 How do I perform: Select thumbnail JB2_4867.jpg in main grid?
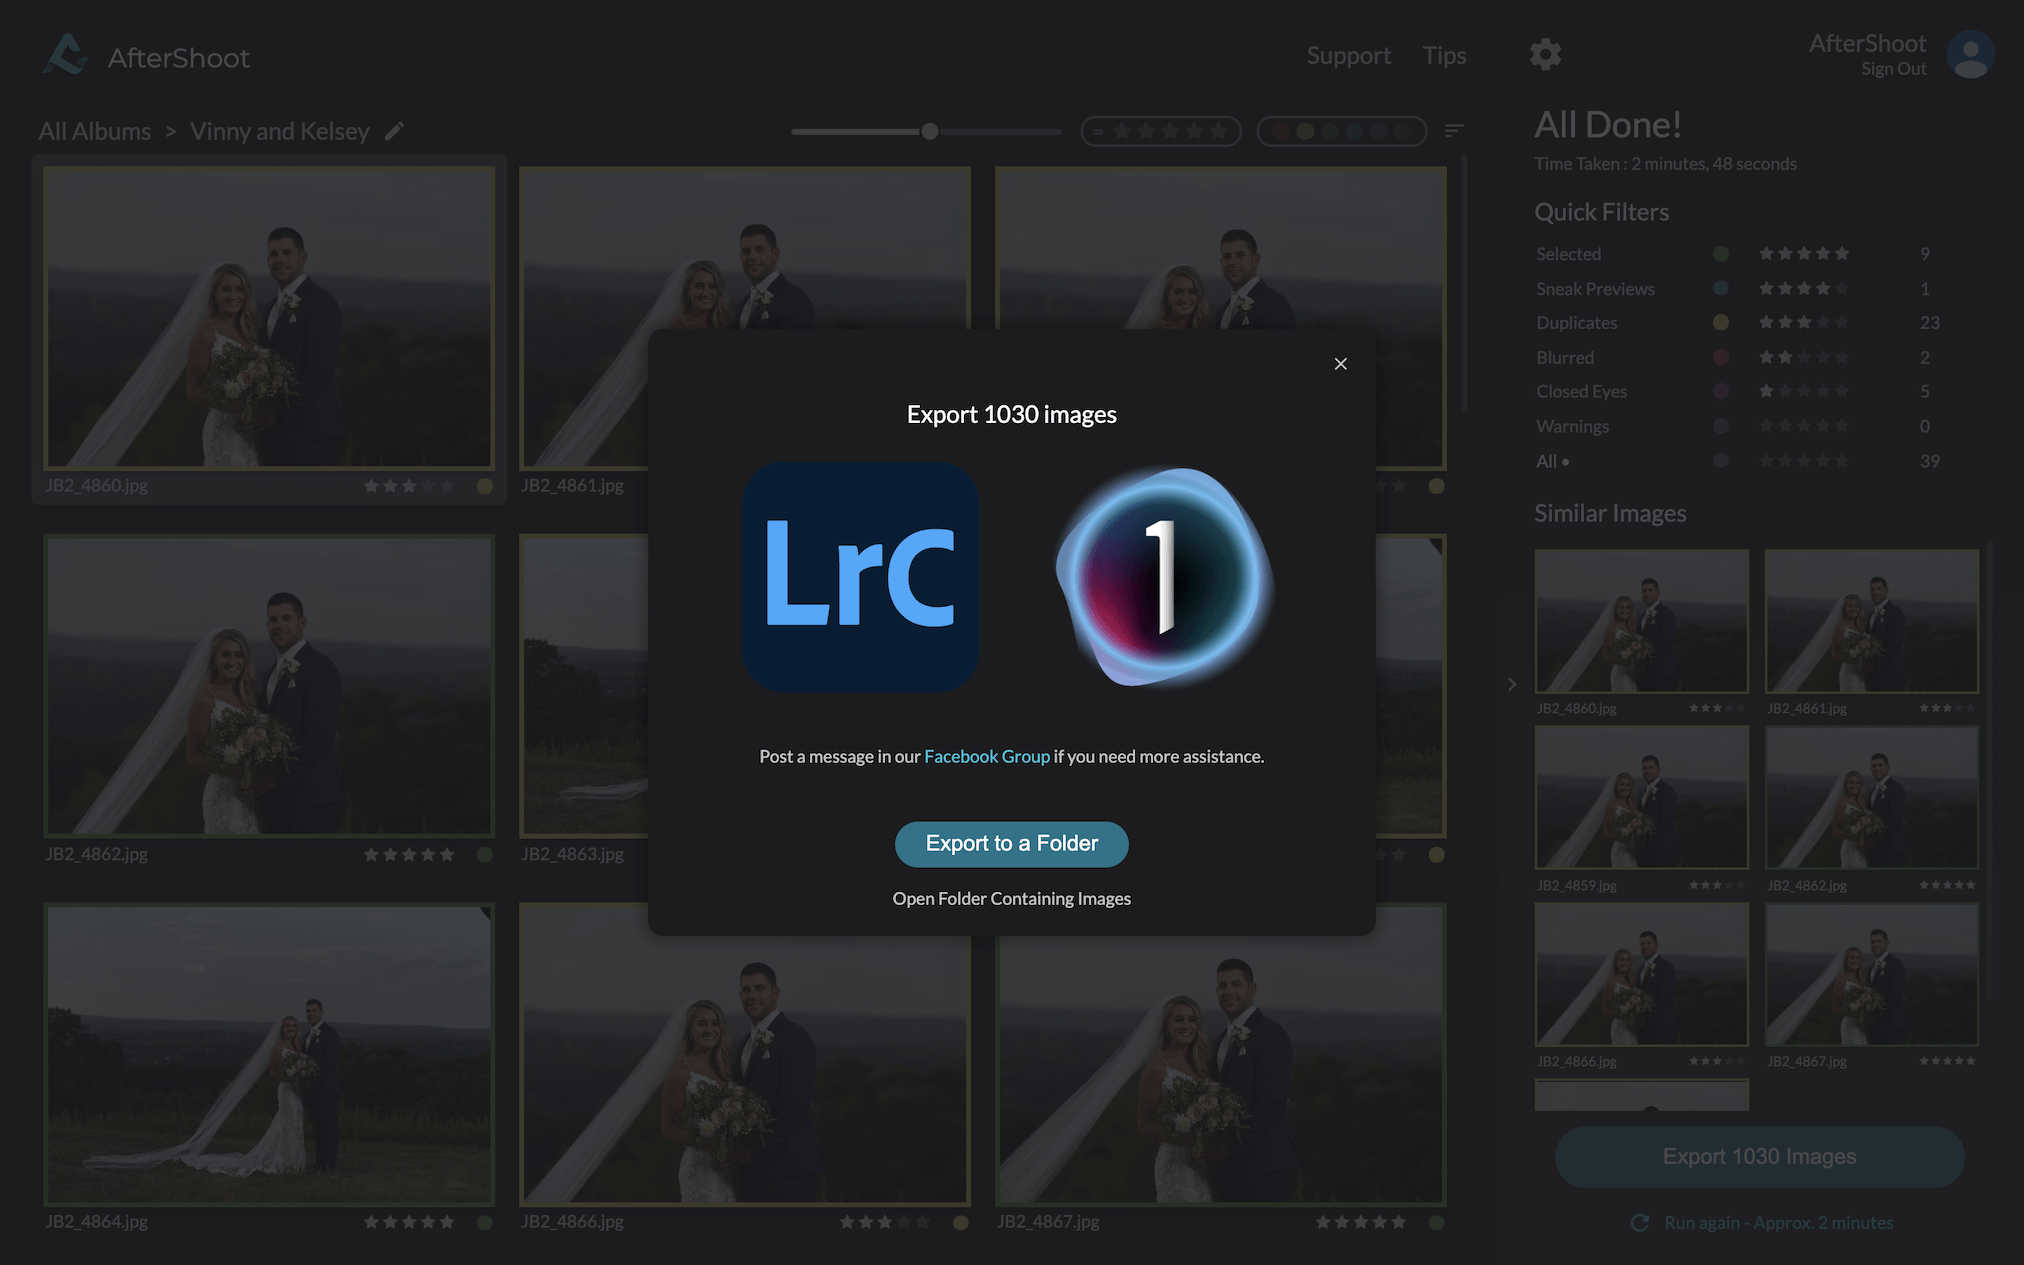pos(1221,1054)
